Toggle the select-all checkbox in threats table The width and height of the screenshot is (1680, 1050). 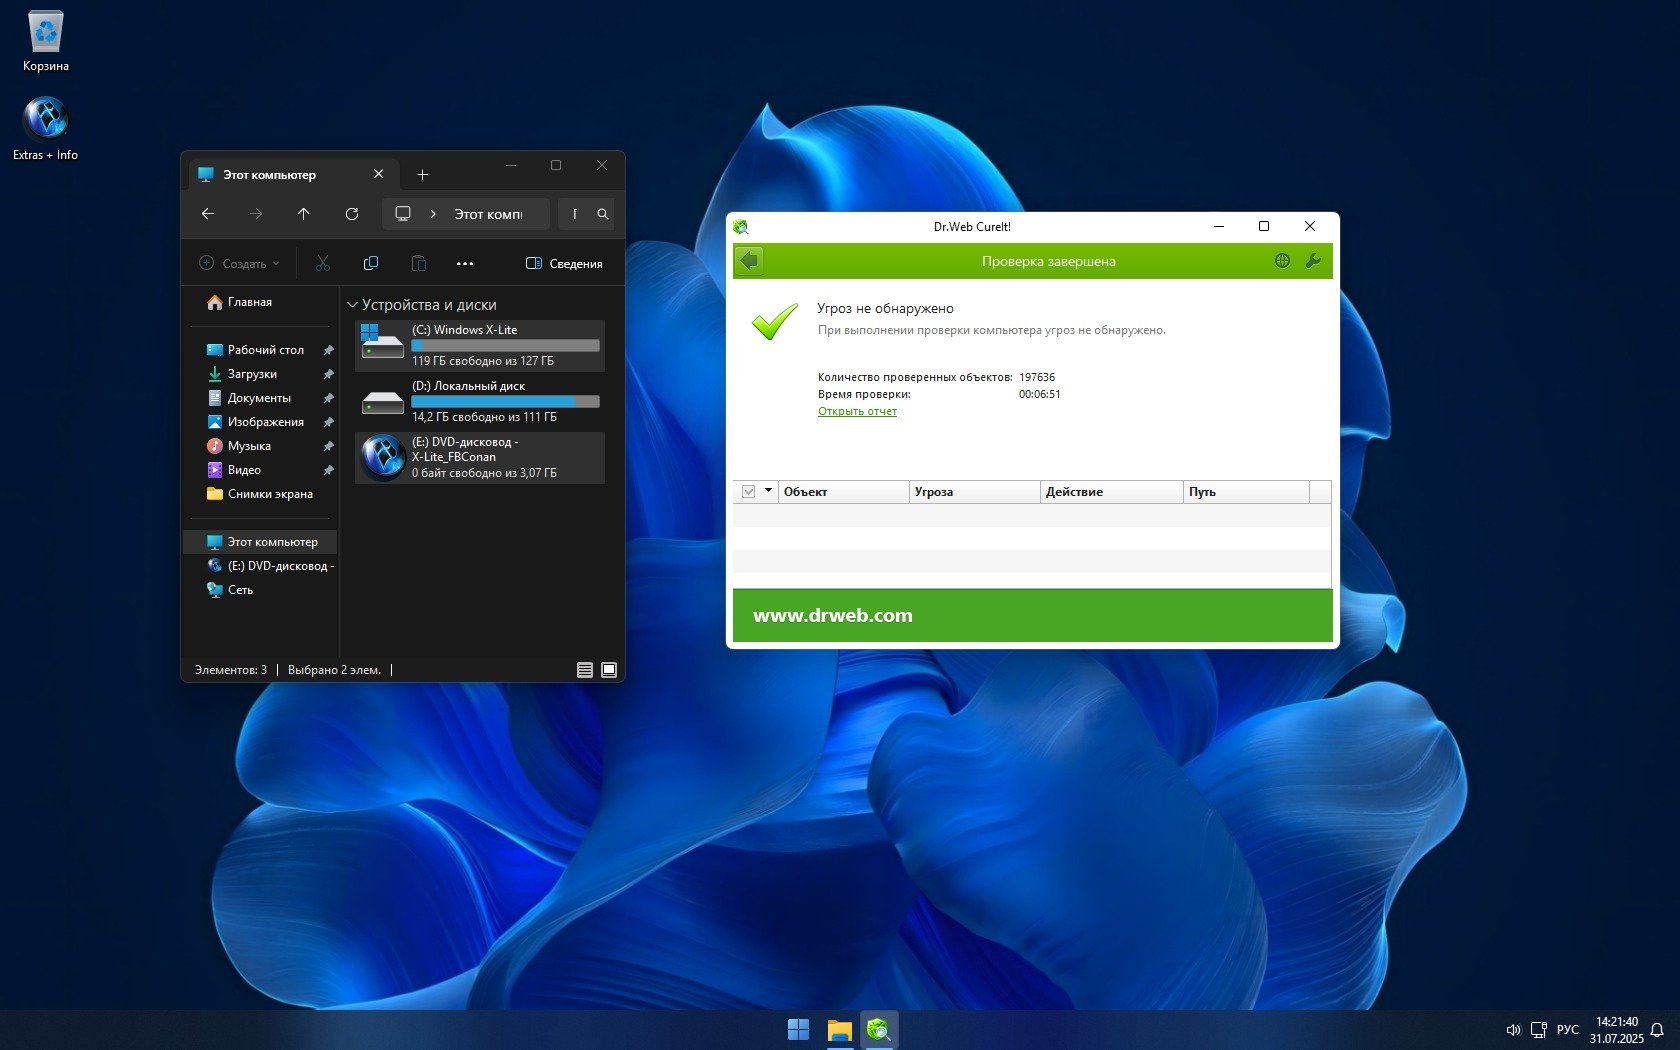pos(748,492)
